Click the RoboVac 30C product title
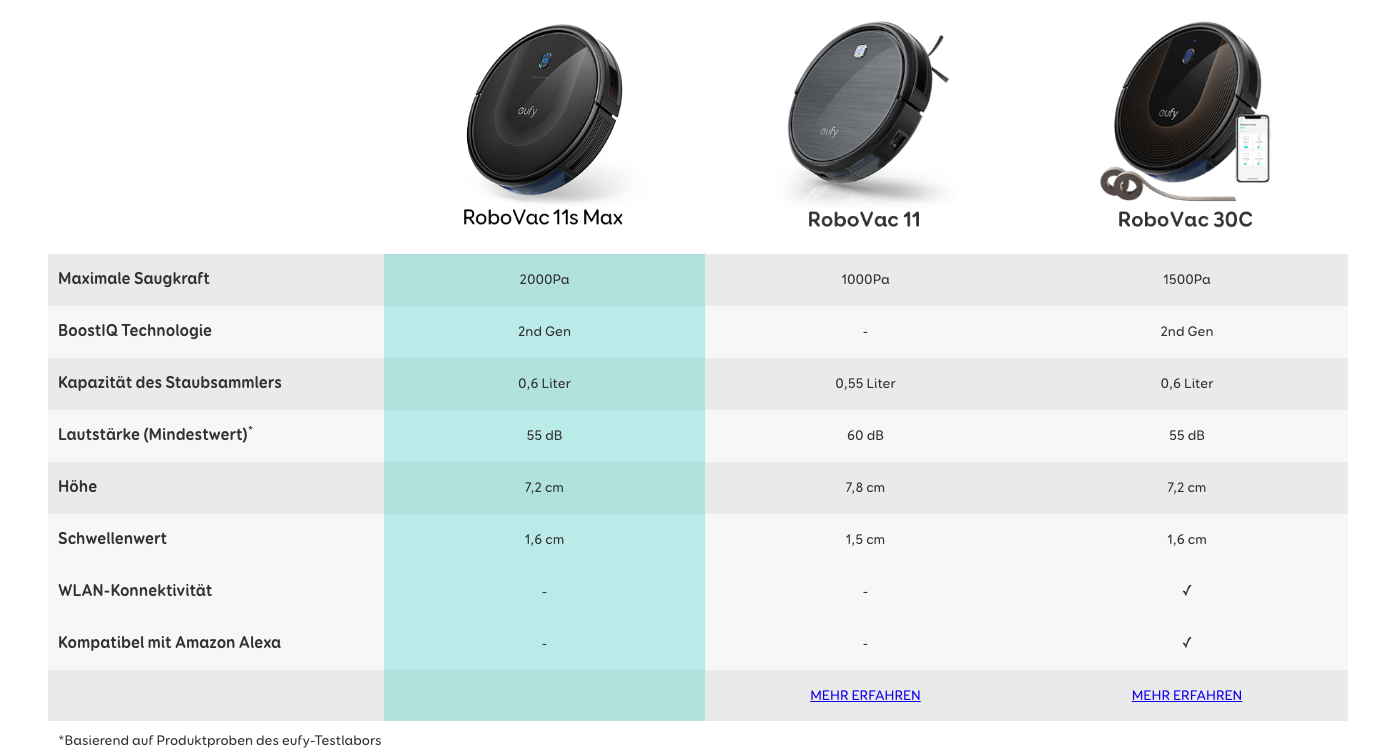Screen dimensions: 1384x756 1185,219
